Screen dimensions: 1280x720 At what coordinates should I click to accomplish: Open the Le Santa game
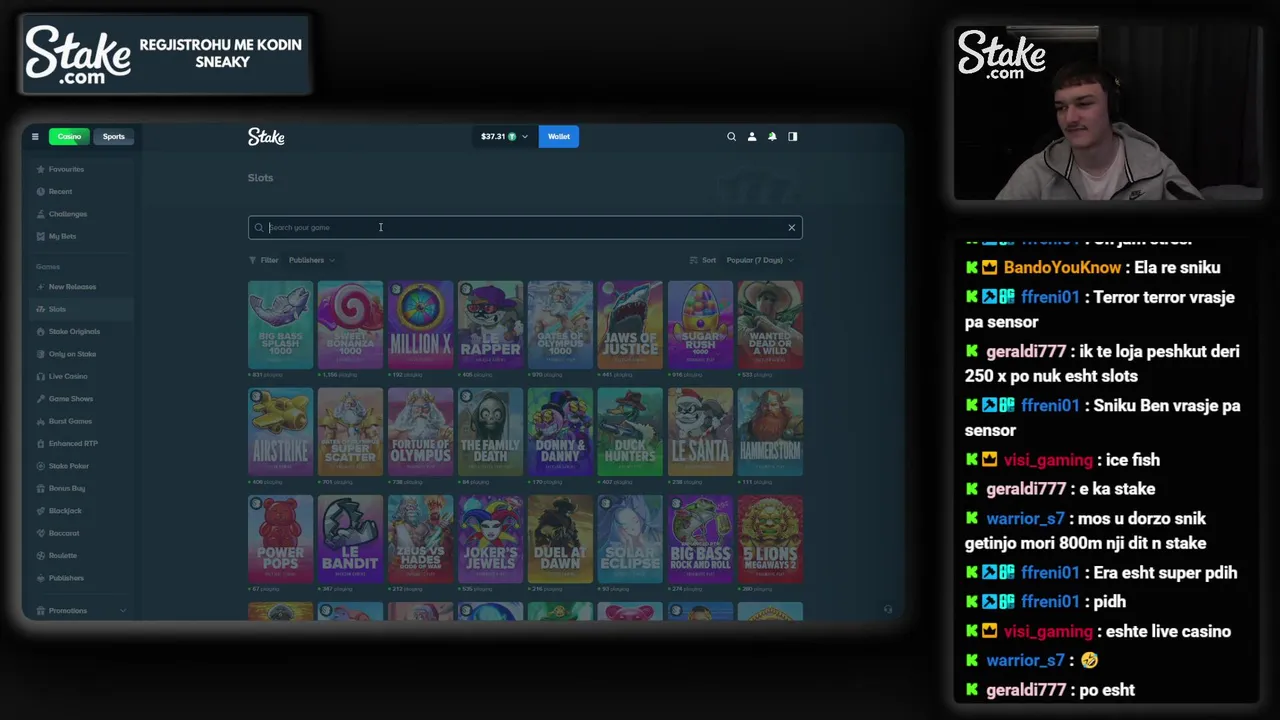click(700, 432)
